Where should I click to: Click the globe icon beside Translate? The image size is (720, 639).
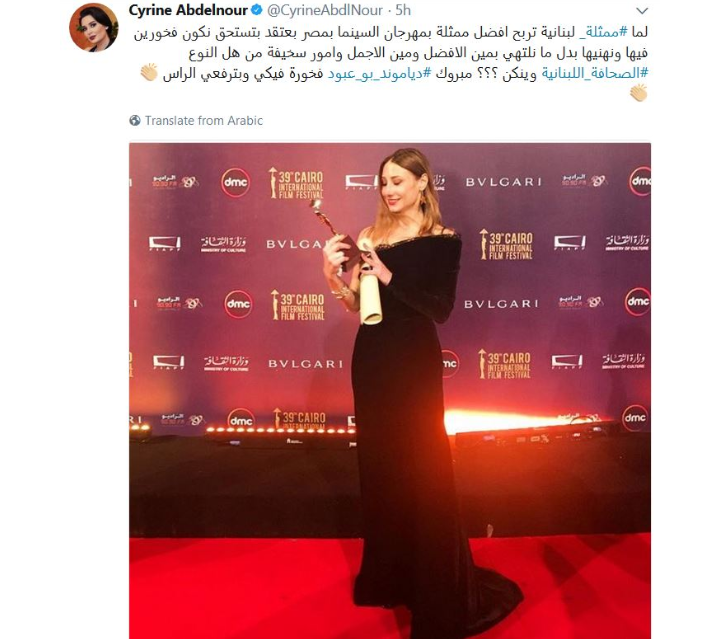tap(135, 121)
